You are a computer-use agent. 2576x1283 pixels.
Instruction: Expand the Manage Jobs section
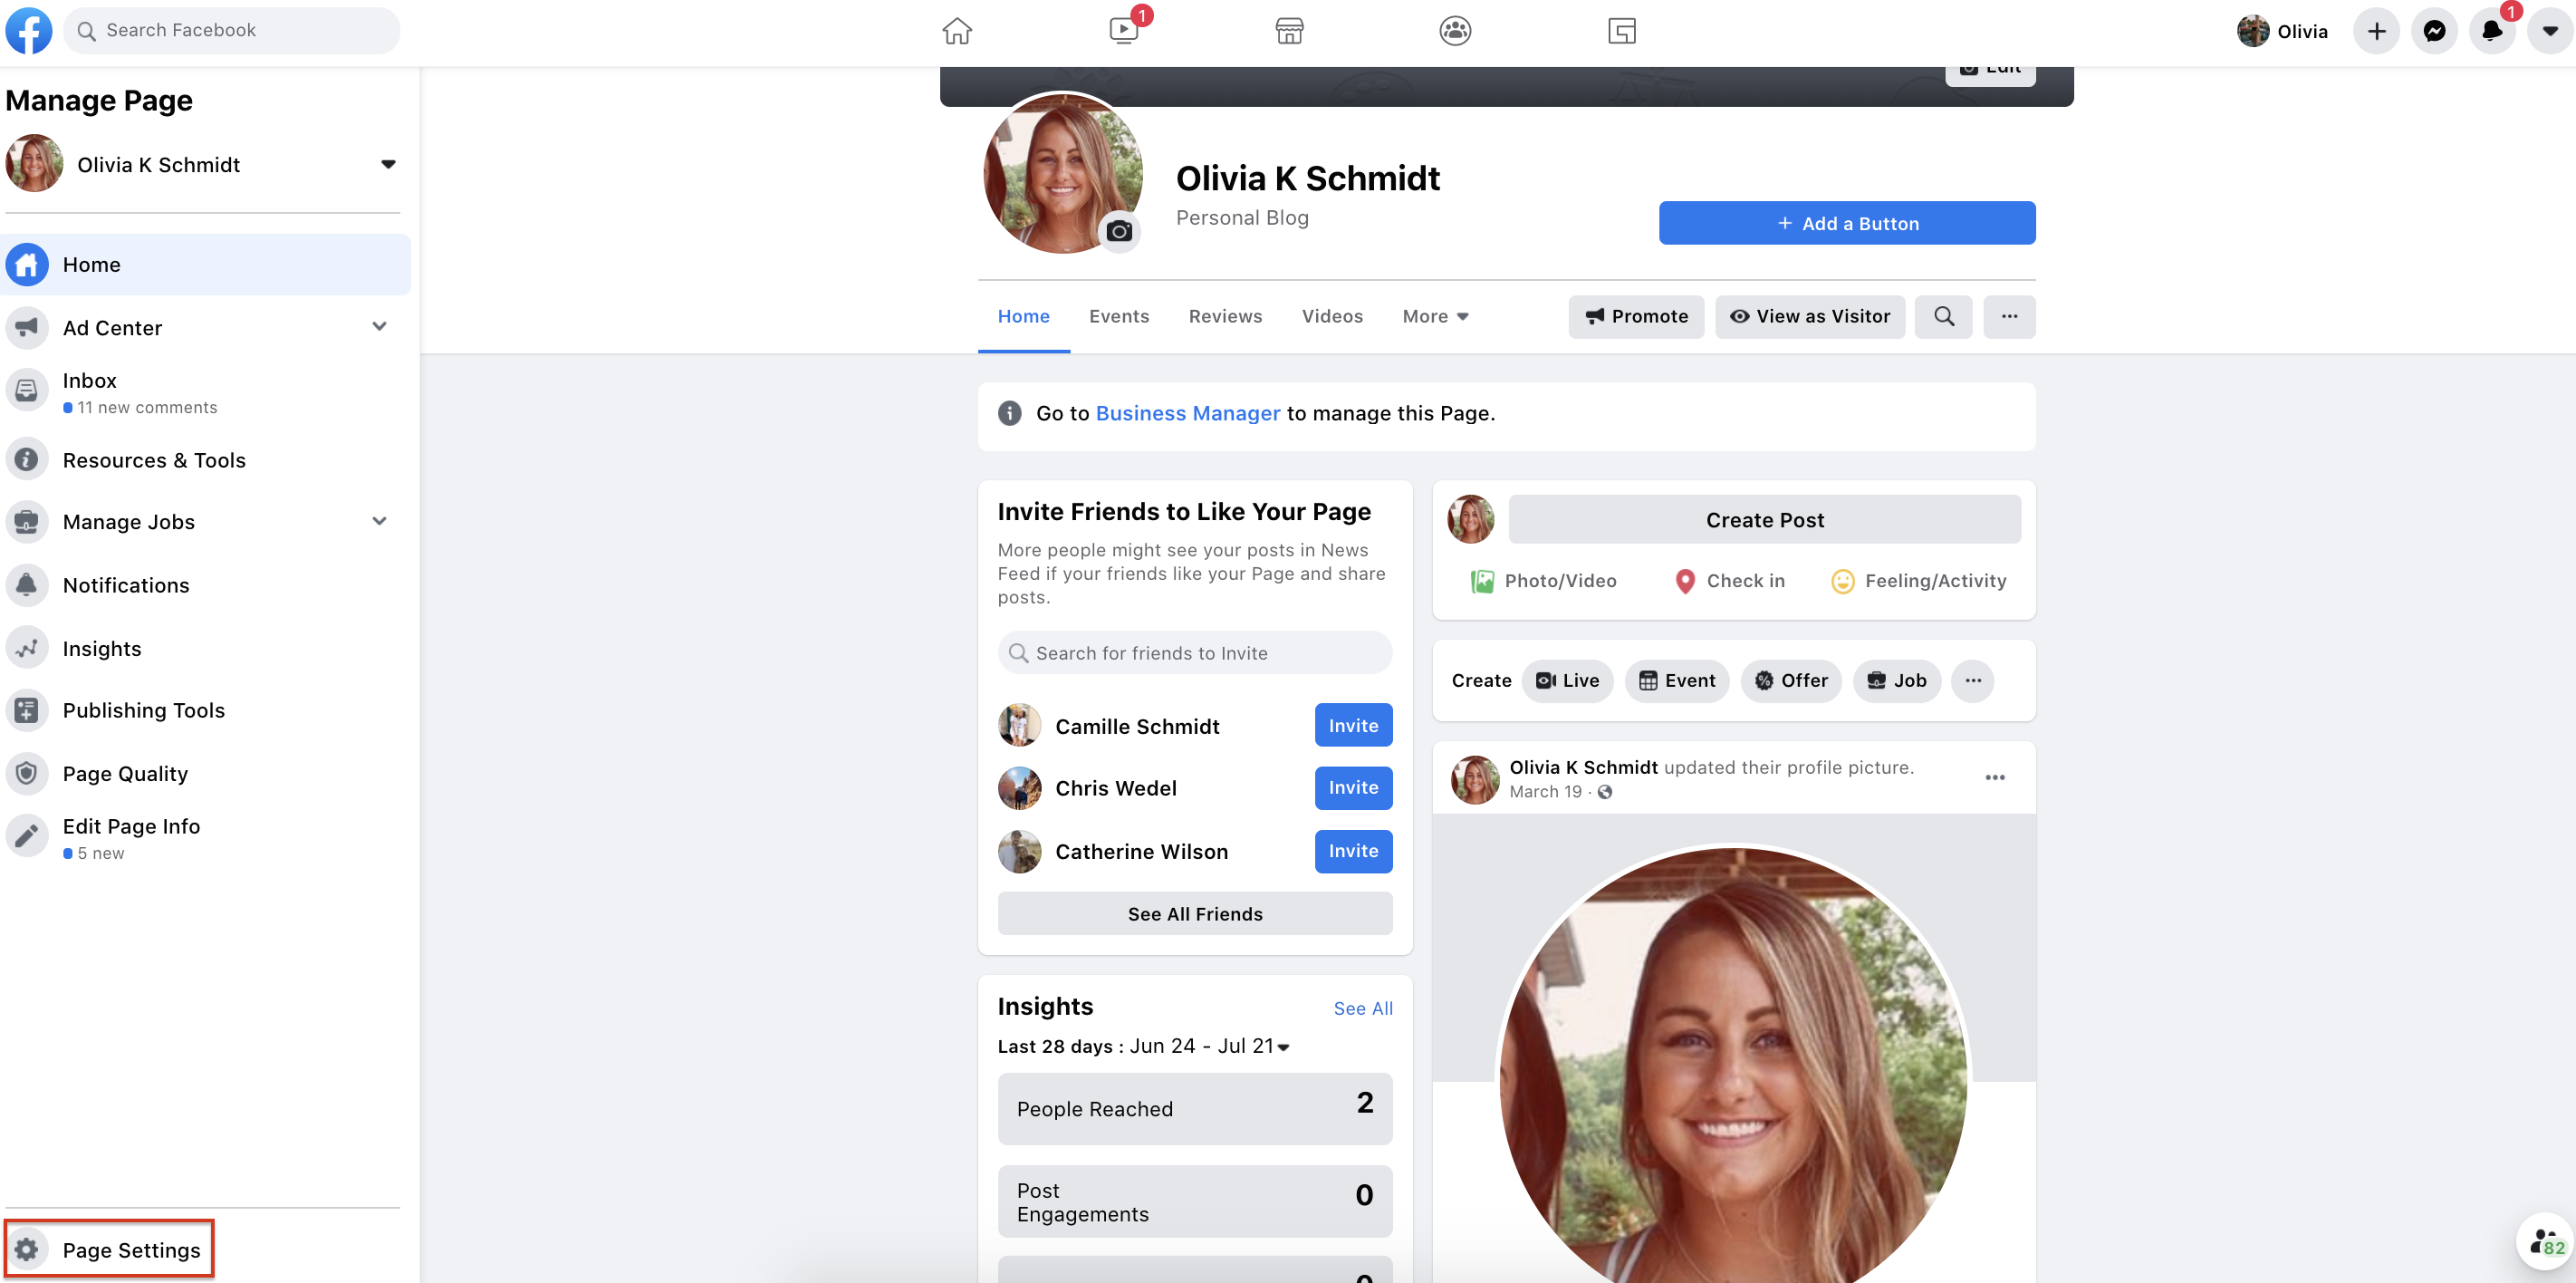379,521
